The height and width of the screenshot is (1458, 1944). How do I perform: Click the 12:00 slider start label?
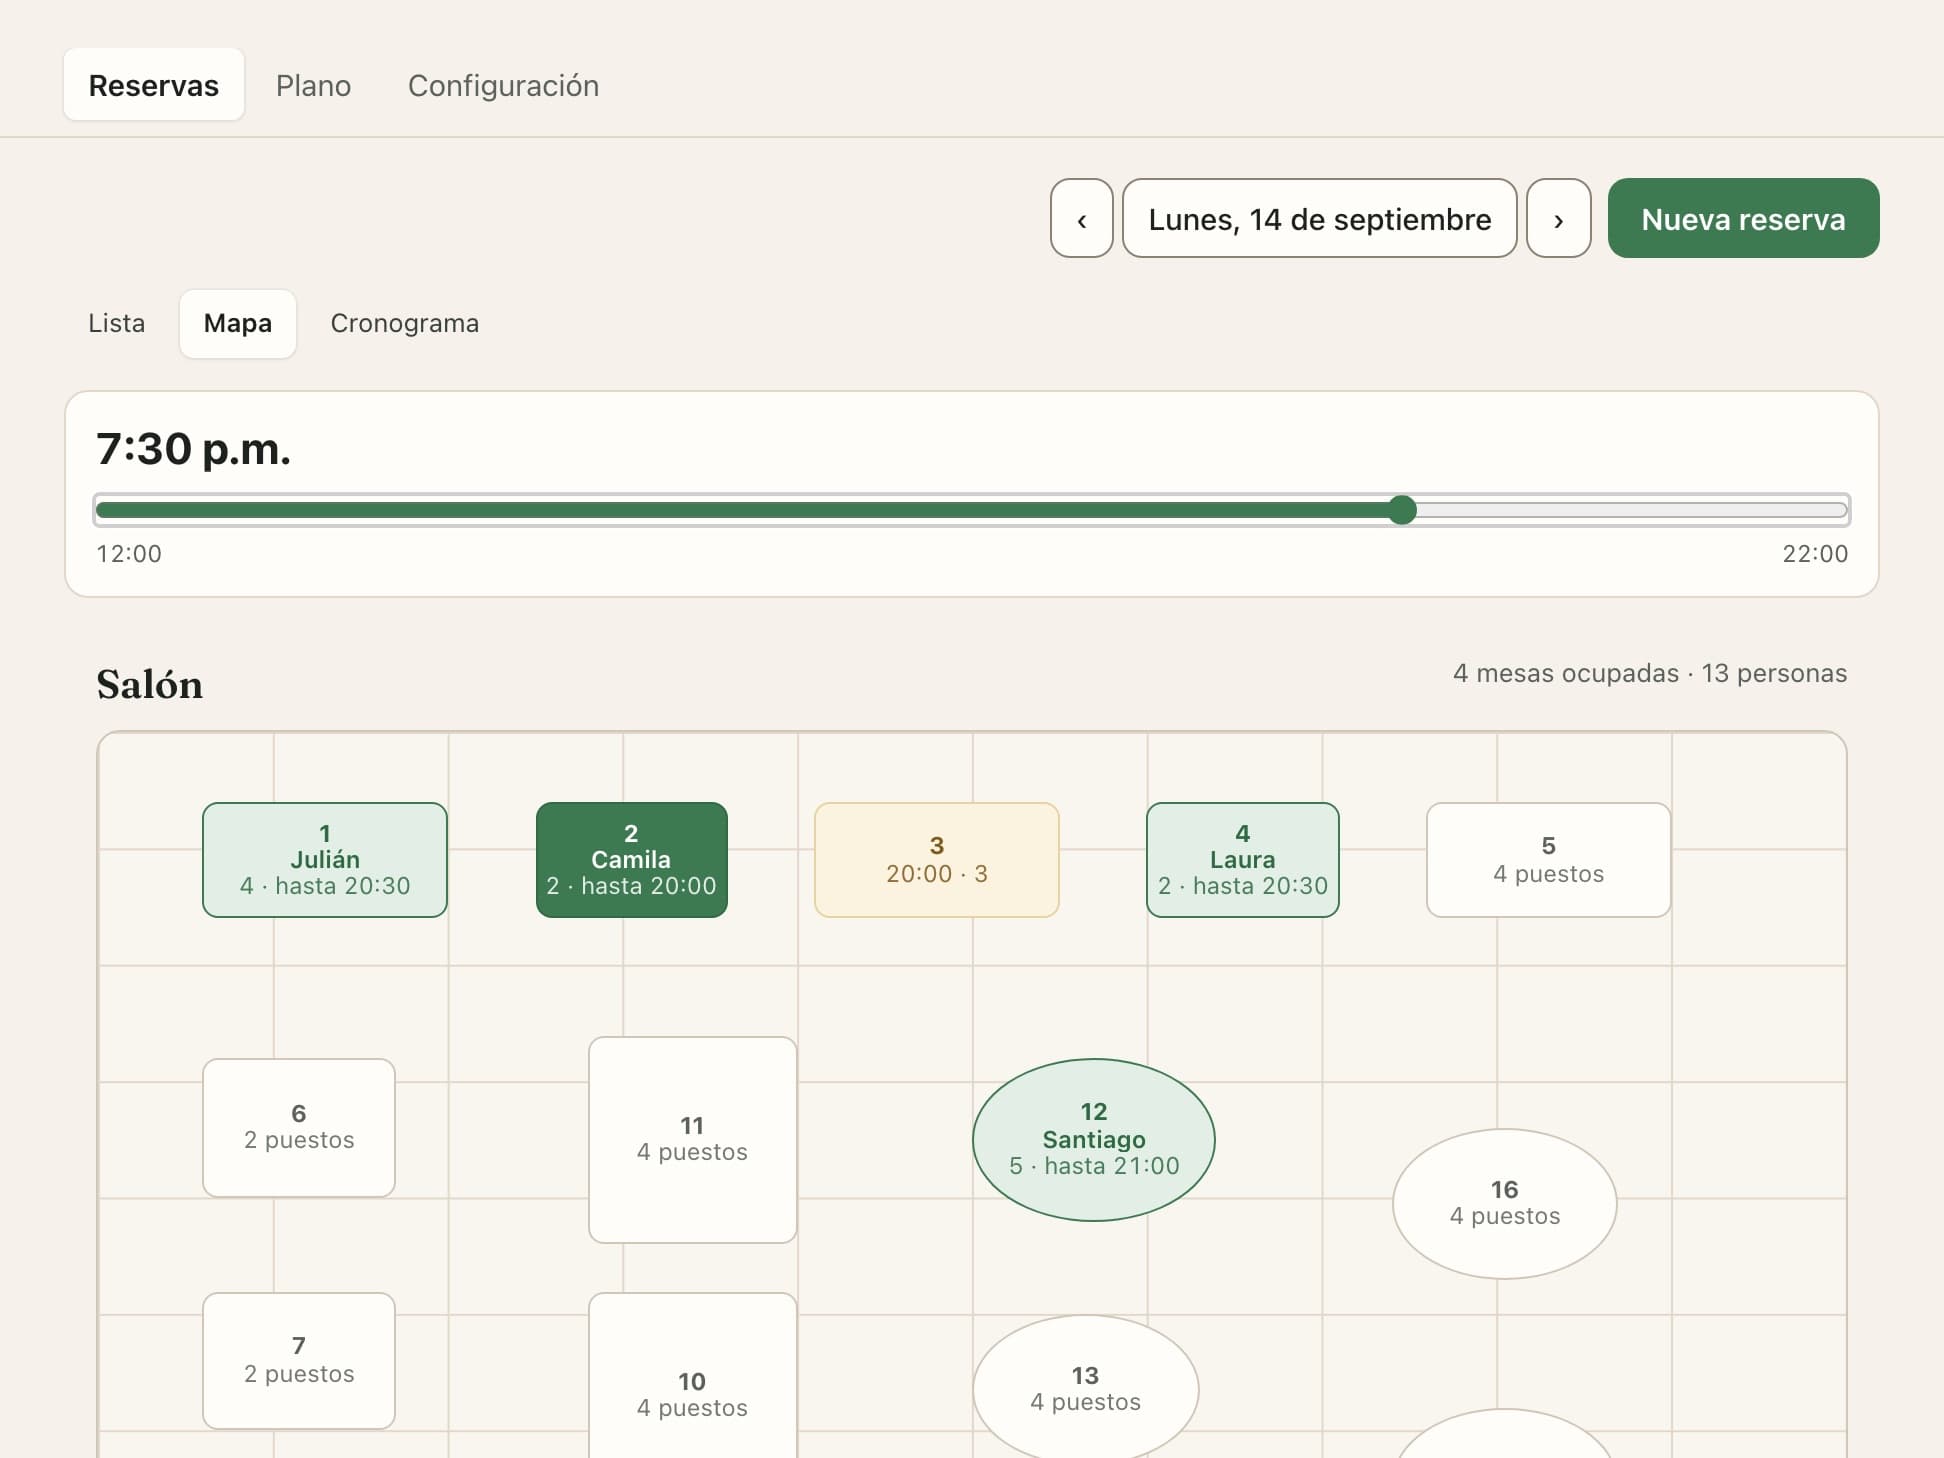[x=129, y=554]
